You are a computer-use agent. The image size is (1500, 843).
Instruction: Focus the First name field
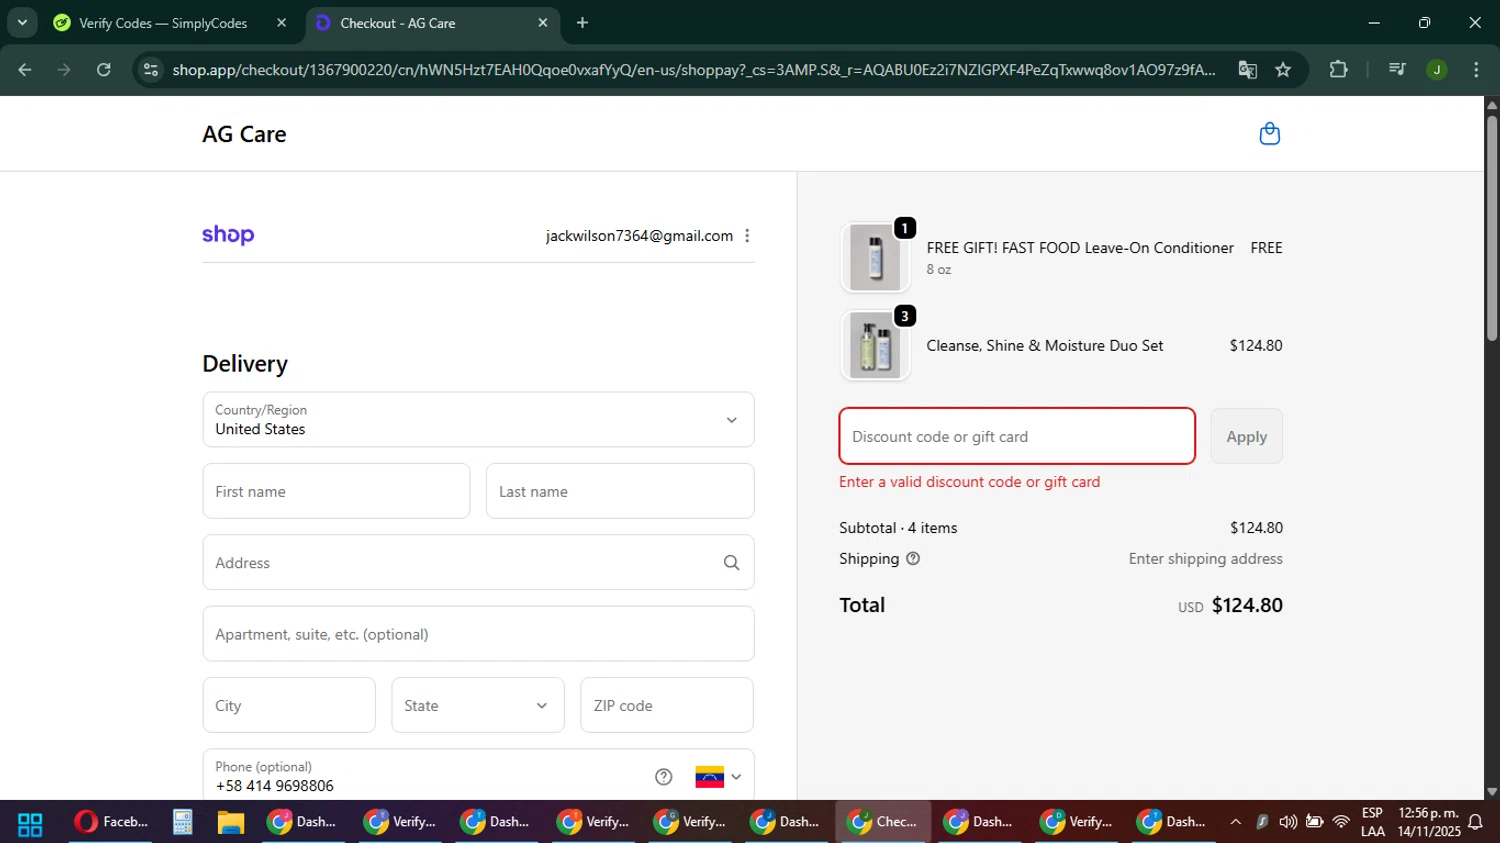[336, 491]
